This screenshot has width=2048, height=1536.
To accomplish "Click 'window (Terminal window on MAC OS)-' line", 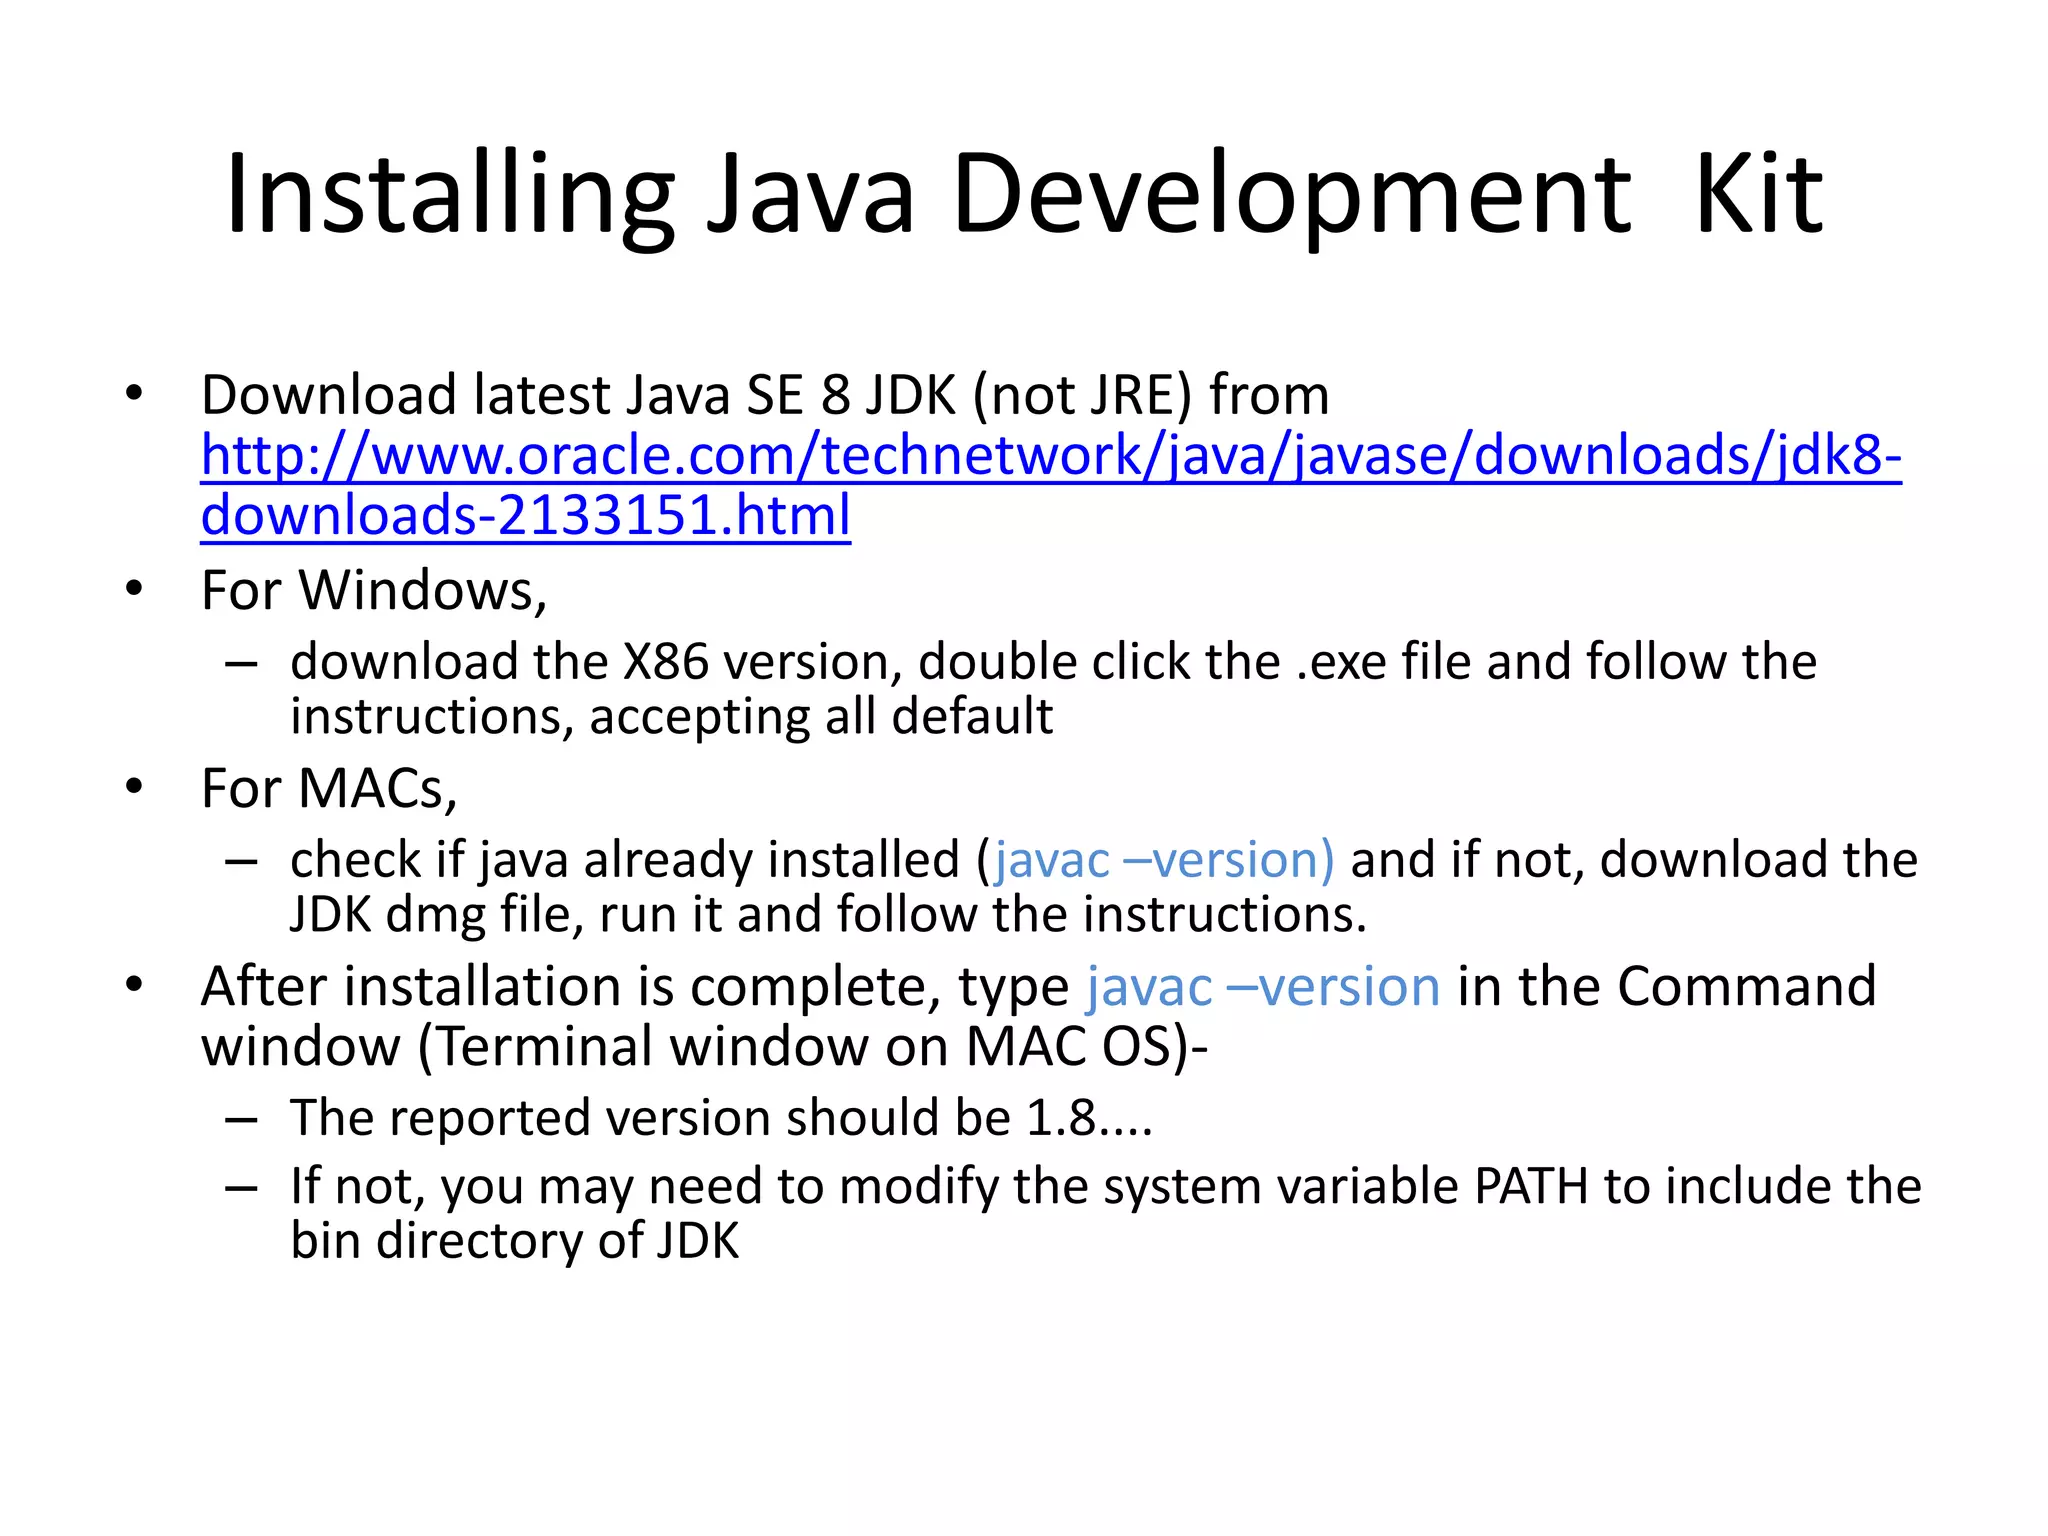I will tap(704, 1047).
